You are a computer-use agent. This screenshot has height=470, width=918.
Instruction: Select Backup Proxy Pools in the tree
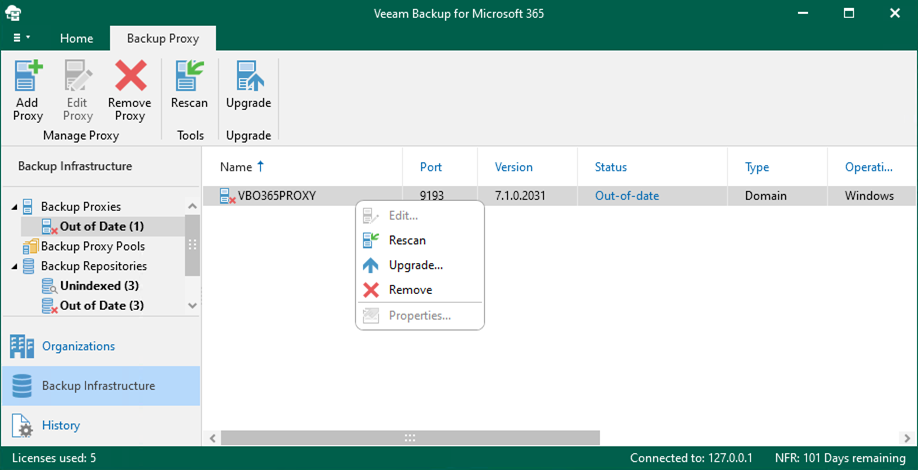(93, 246)
